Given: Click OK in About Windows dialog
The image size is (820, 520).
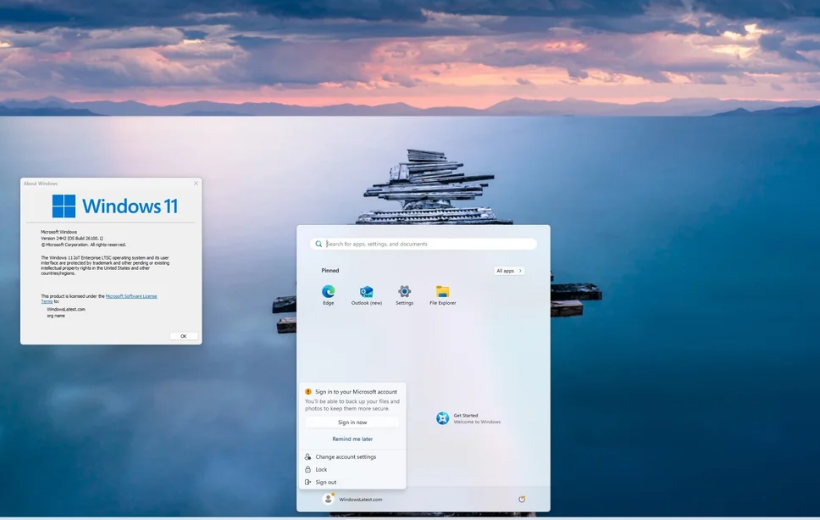Looking at the screenshot, I should tap(184, 336).
